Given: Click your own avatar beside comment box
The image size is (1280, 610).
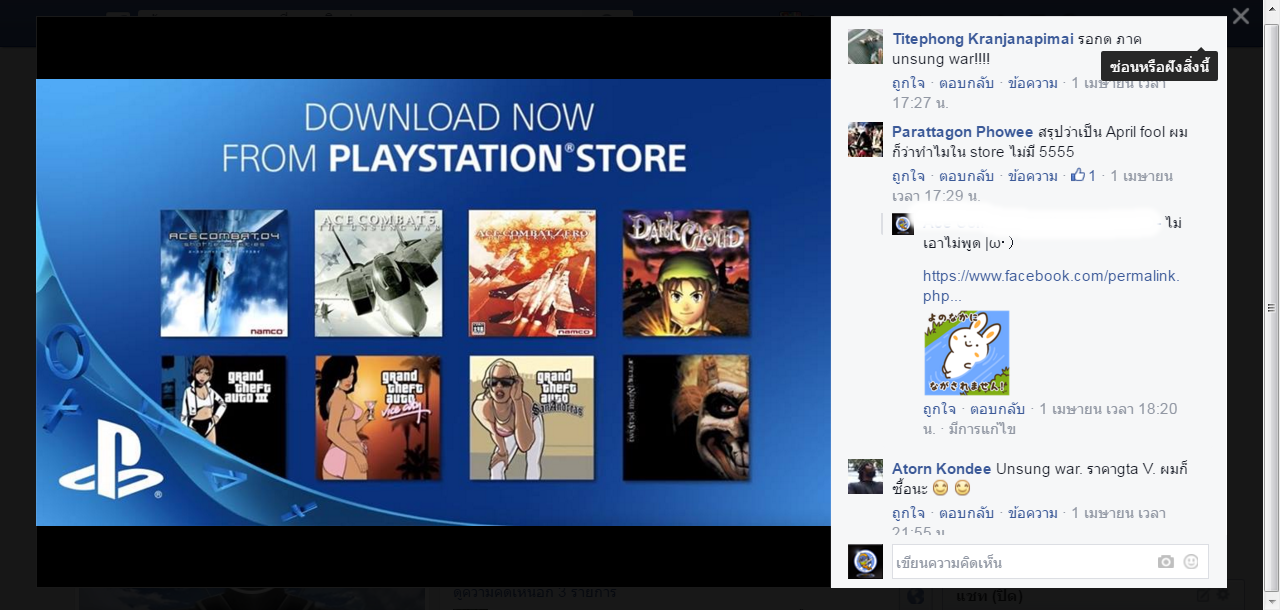Looking at the screenshot, I should coord(865,562).
